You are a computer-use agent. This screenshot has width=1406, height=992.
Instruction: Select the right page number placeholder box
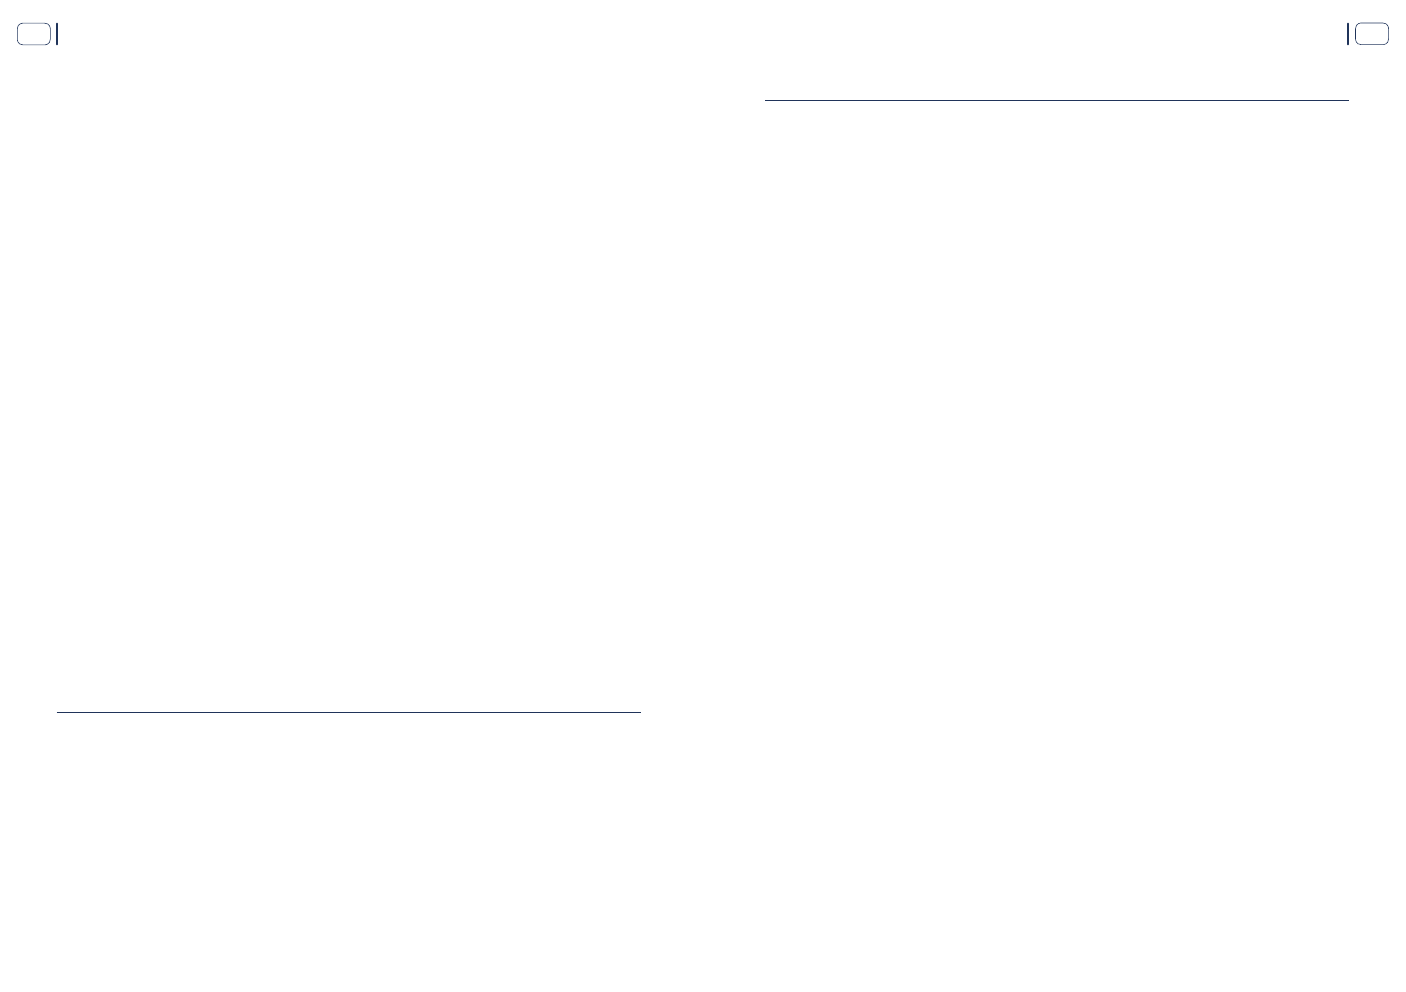pos(1372,34)
